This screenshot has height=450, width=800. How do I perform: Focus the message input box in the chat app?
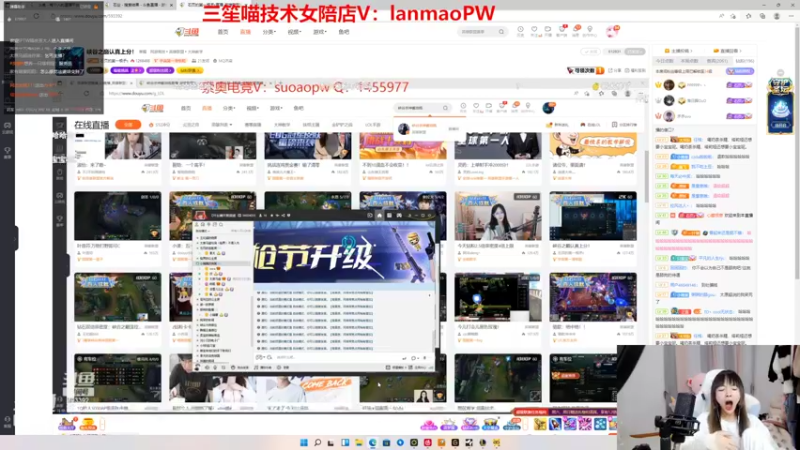click(x=337, y=358)
